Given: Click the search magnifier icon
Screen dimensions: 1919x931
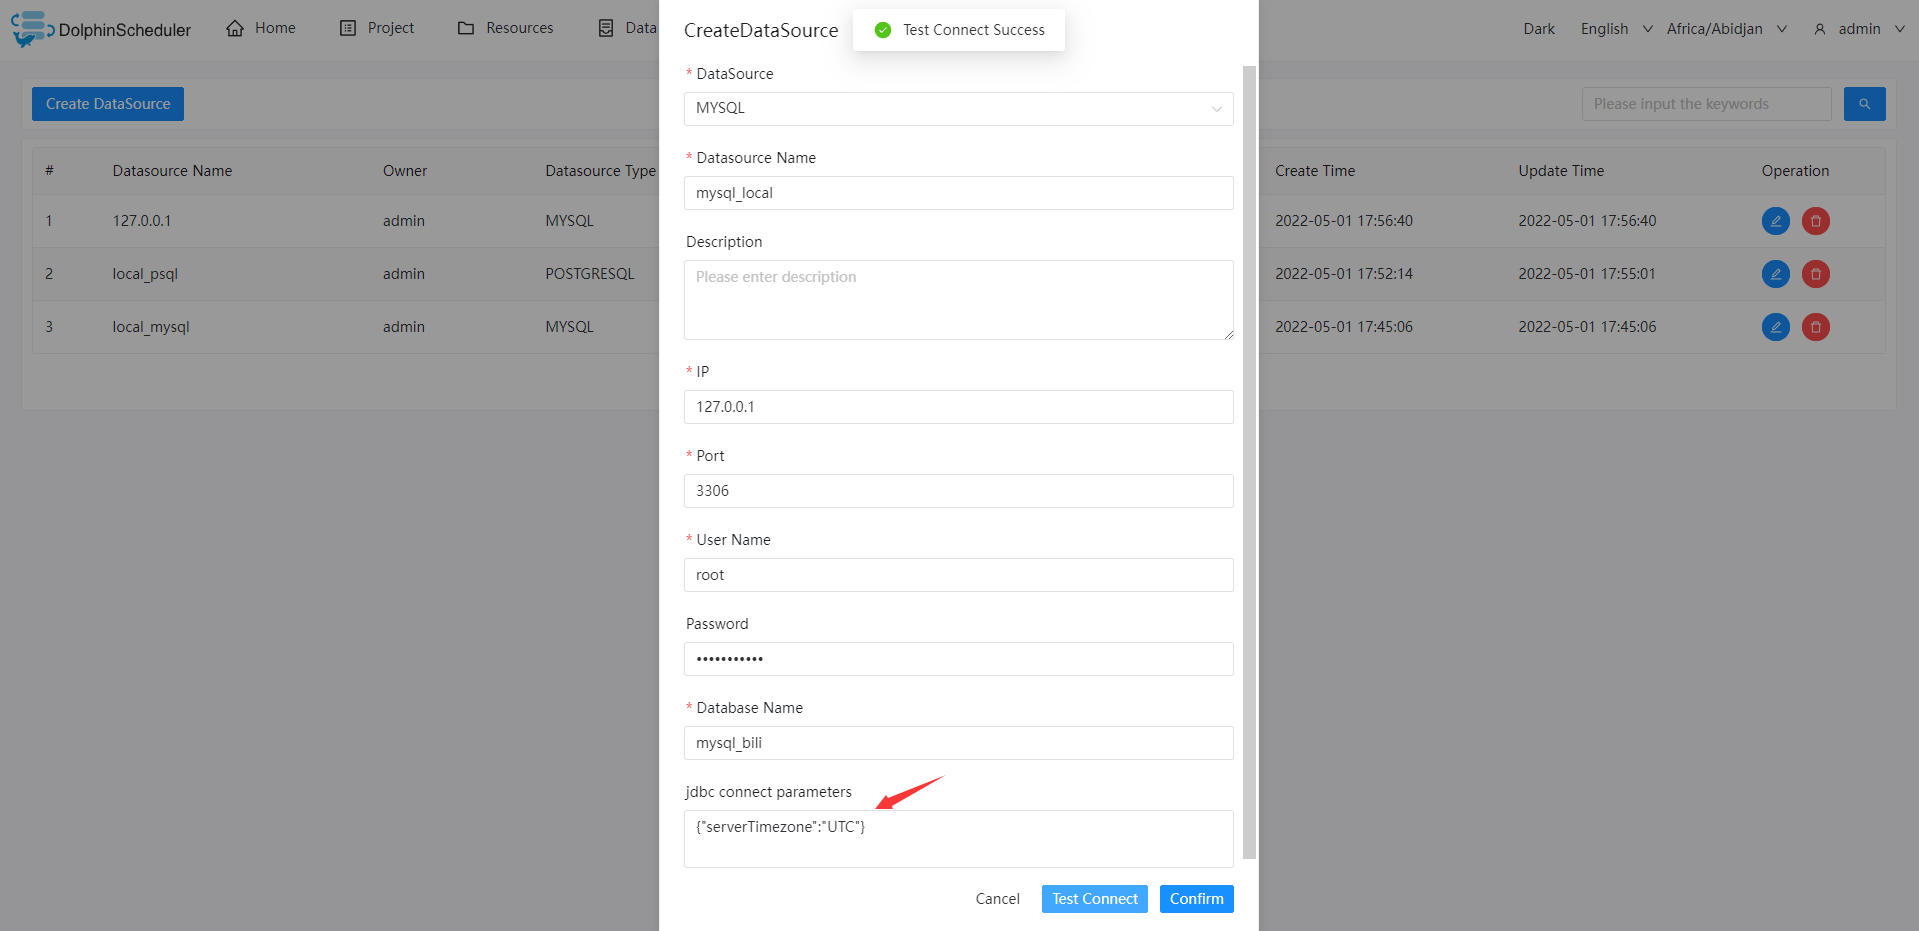Looking at the screenshot, I should pyautogui.click(x=1864, y=103).
